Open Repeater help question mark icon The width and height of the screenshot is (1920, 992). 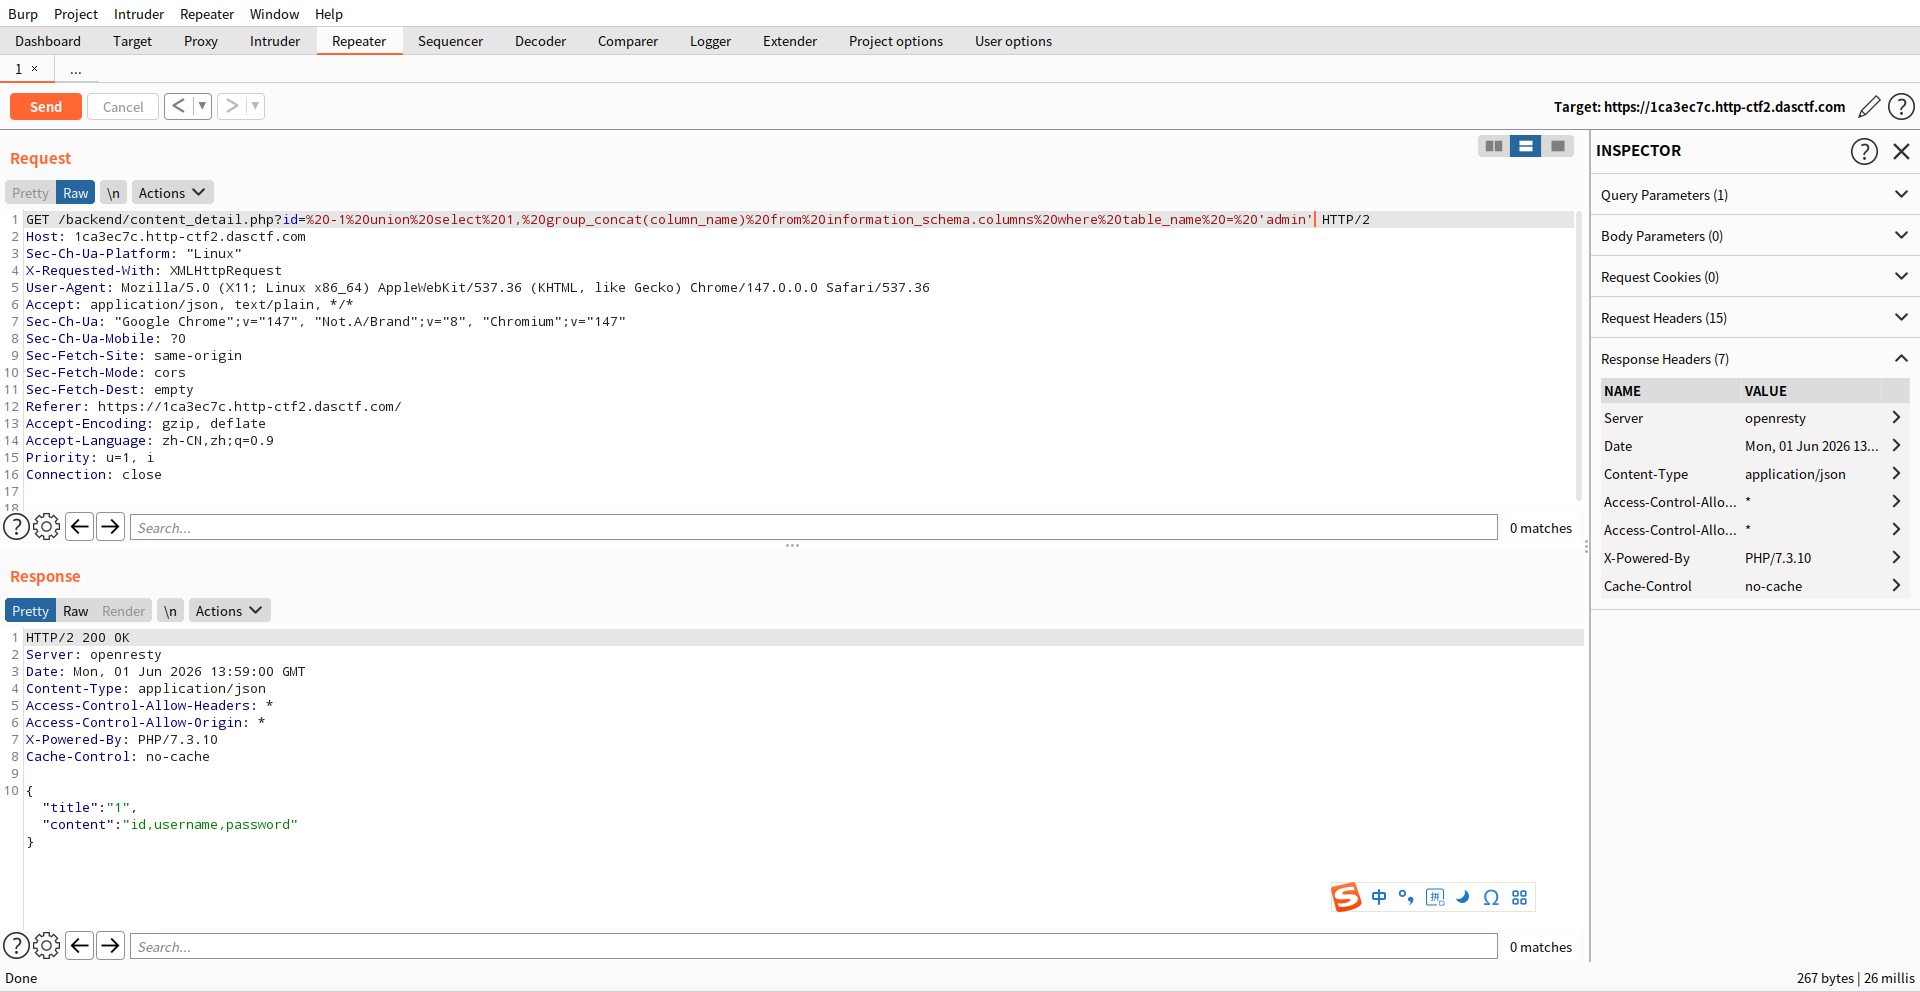click(x=1901, y=106)
